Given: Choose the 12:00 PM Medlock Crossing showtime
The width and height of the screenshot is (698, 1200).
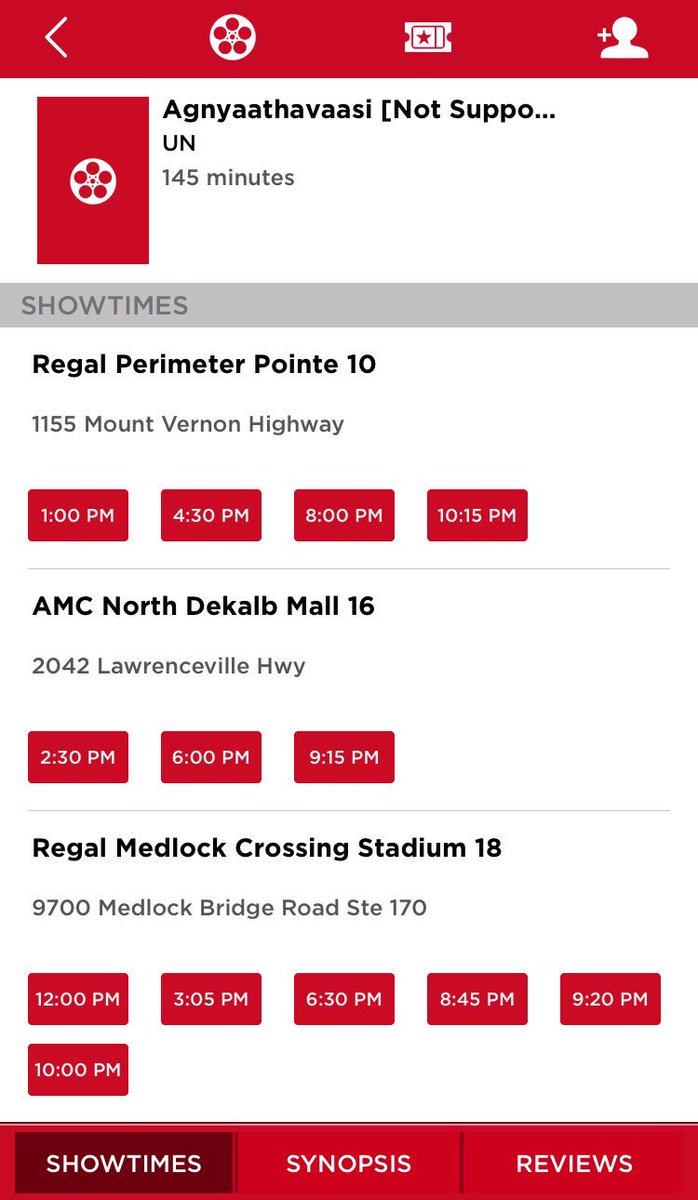Looking at the screenshot, I should pyautogui.click(x=78, y=999).
